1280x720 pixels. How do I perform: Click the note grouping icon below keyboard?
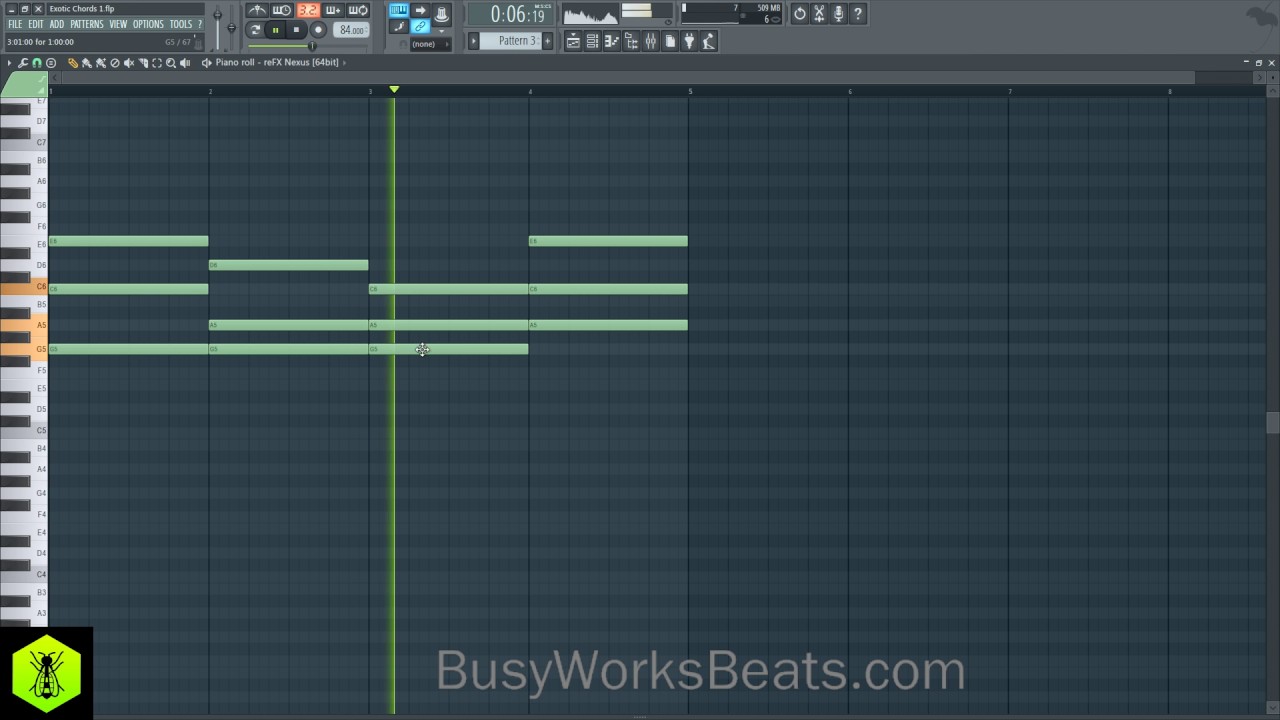(x=399, y=27)
